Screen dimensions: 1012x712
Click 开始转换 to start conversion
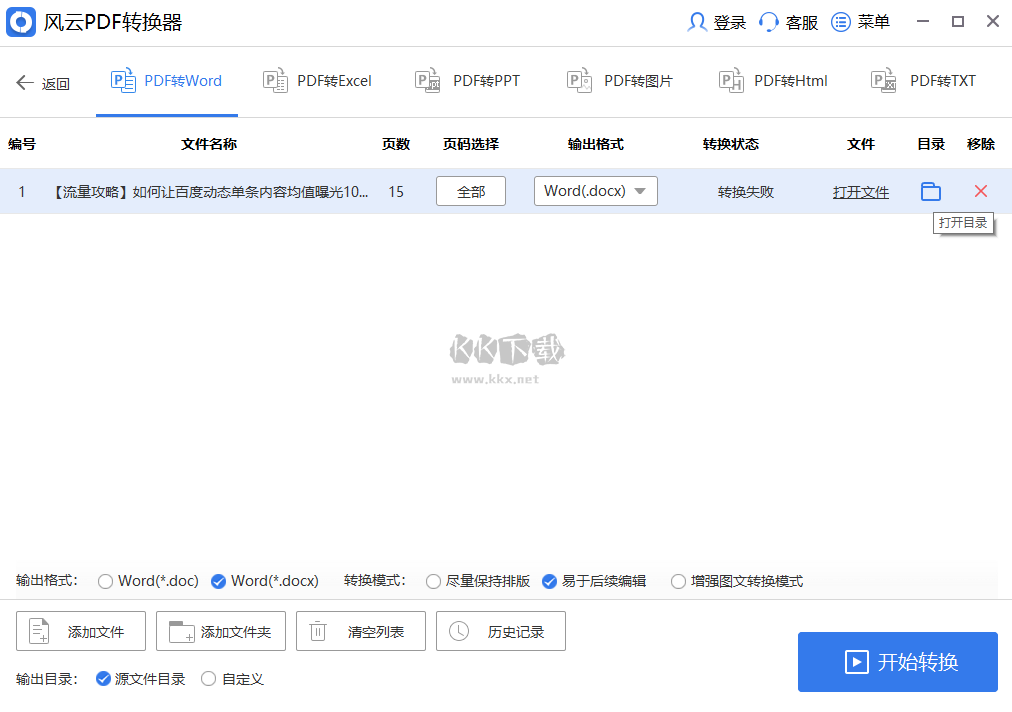[897, 661]
